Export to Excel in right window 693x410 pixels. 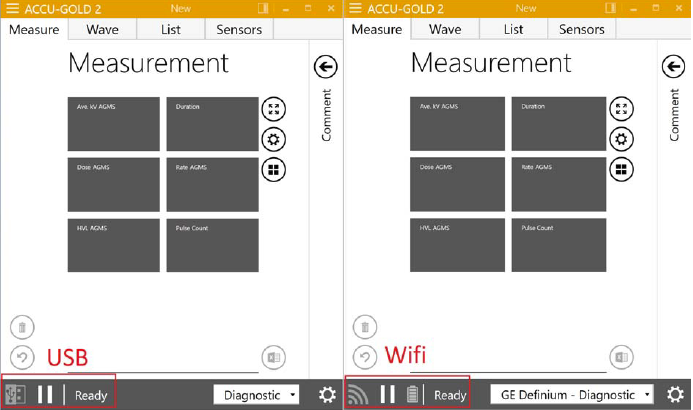621,357
